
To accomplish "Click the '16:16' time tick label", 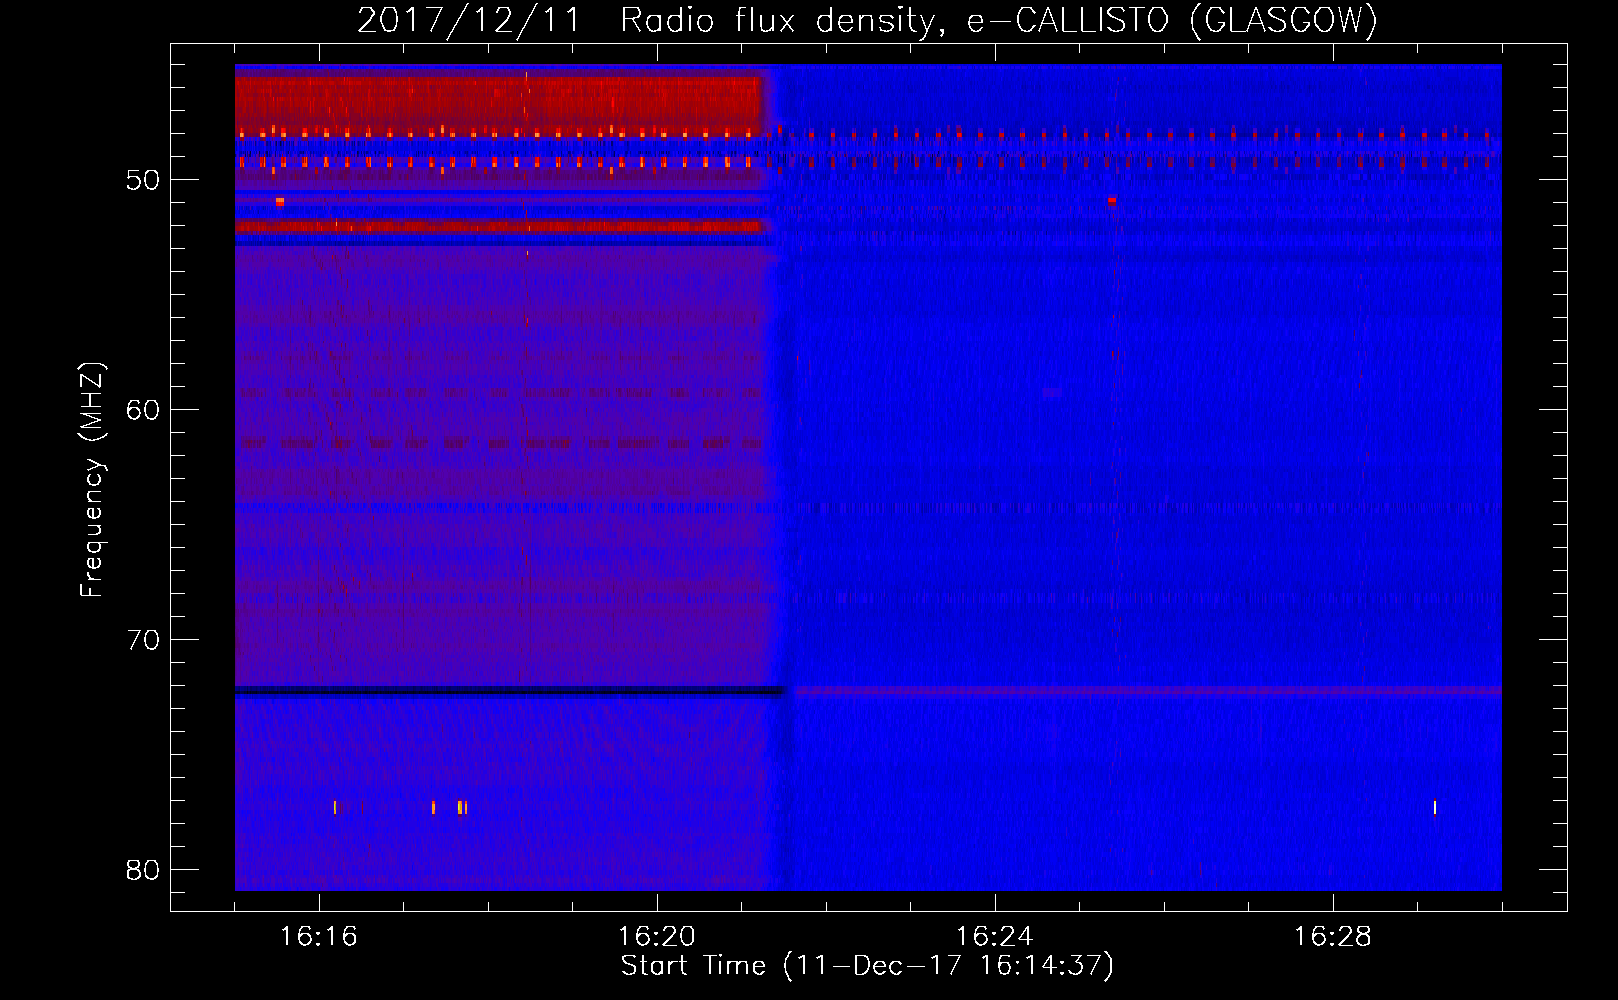I will 319,937.
